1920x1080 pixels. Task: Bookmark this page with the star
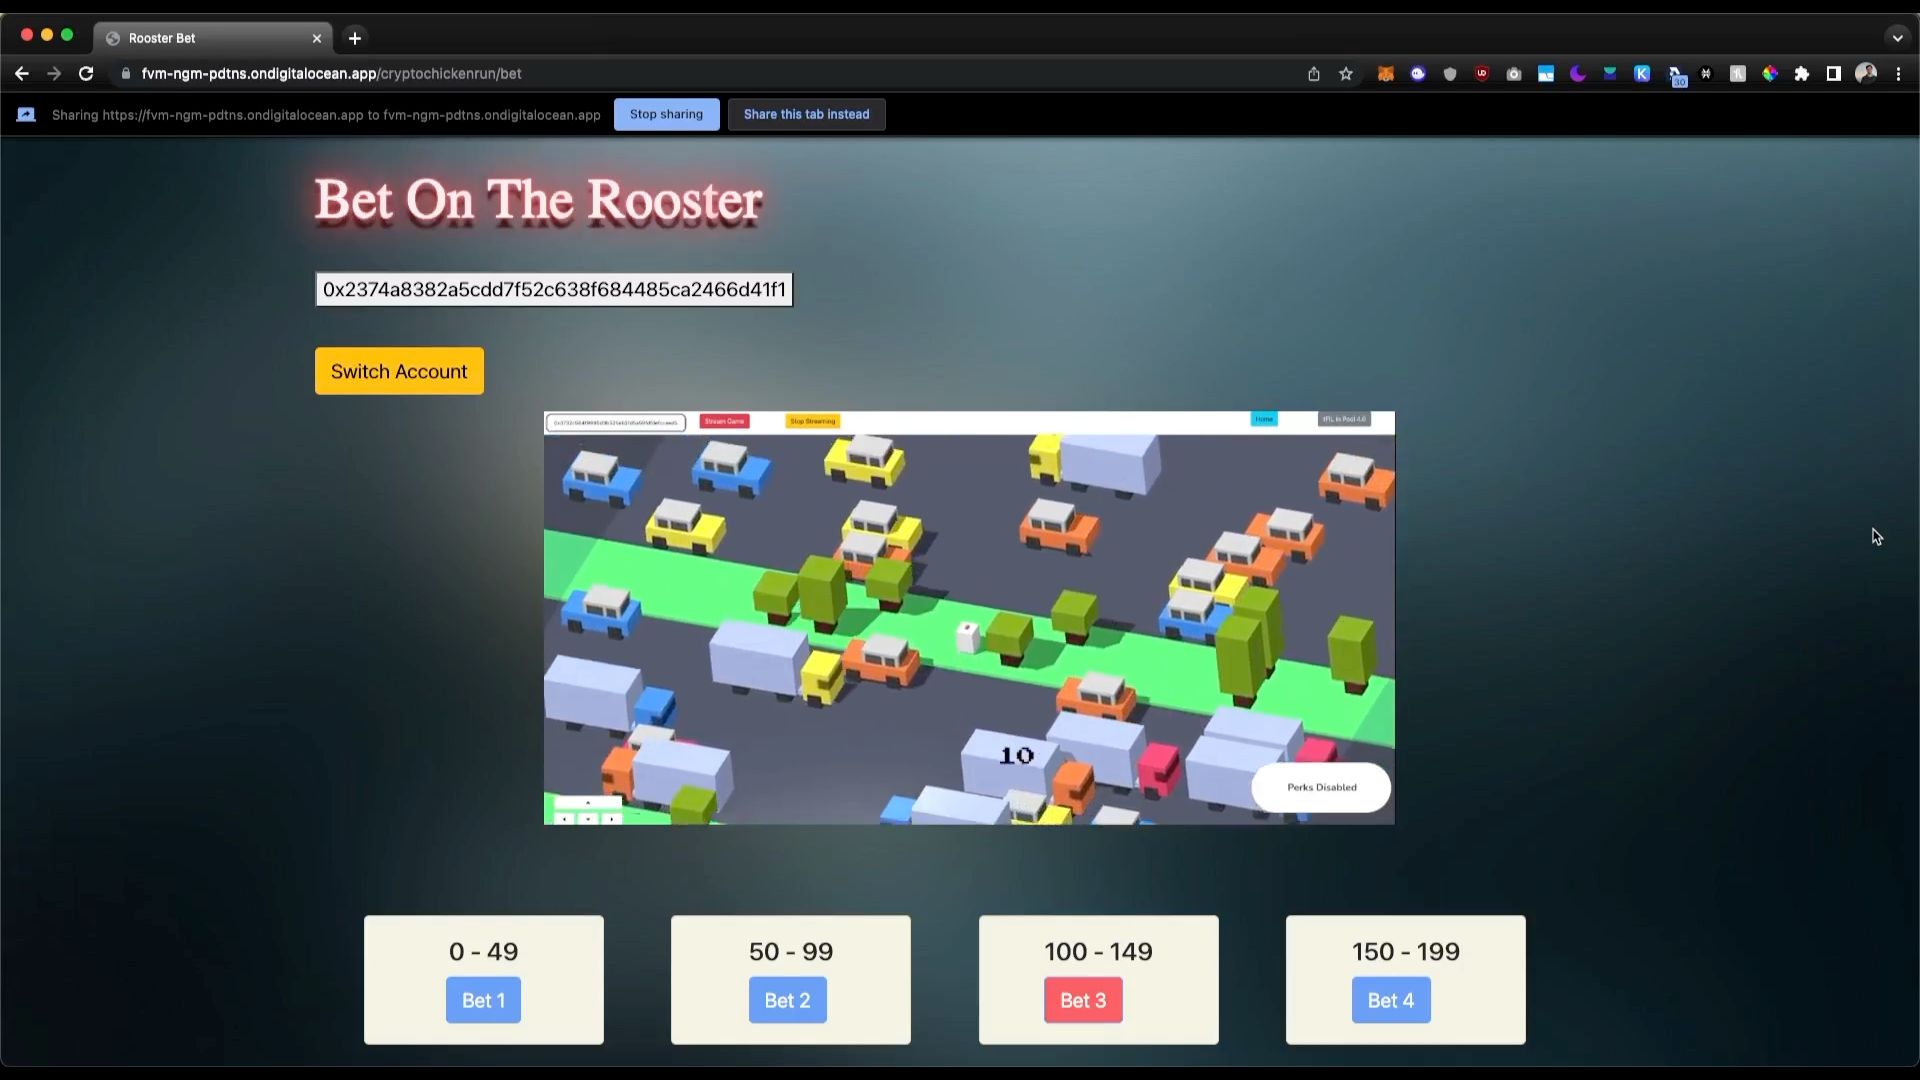coord(1346,74)
